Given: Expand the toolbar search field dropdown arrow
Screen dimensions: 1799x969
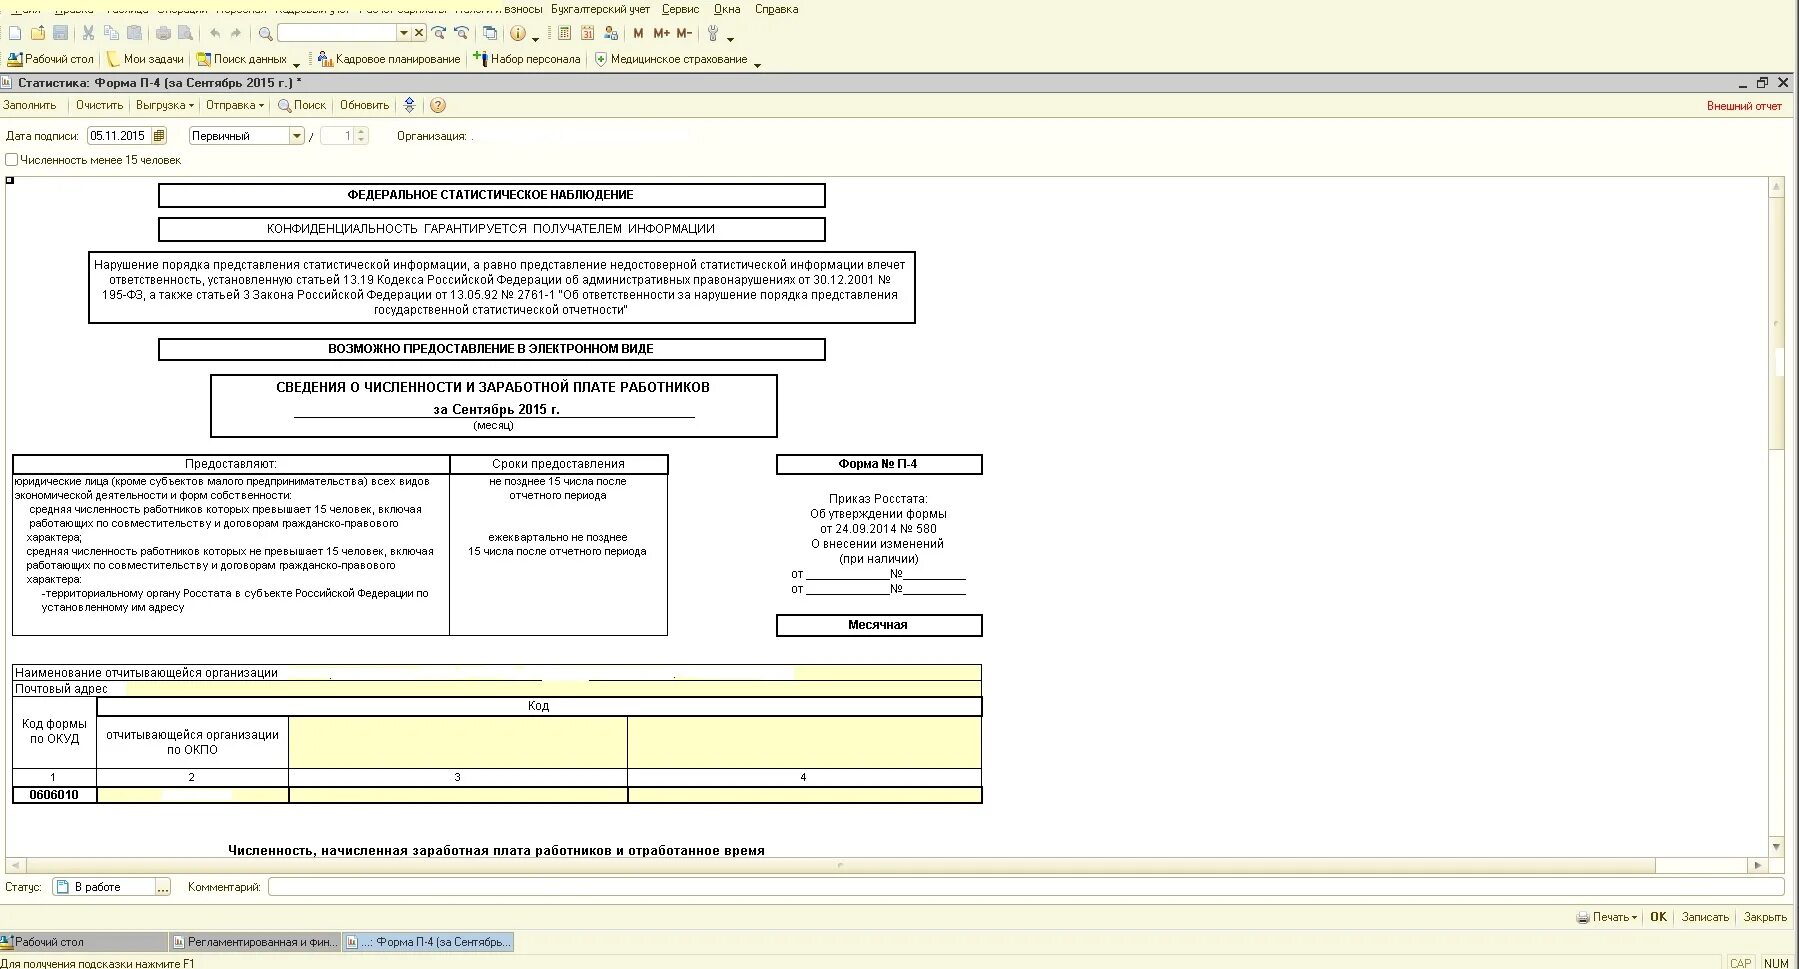Looking at the screenshot, I should click(x=404, y=33).
